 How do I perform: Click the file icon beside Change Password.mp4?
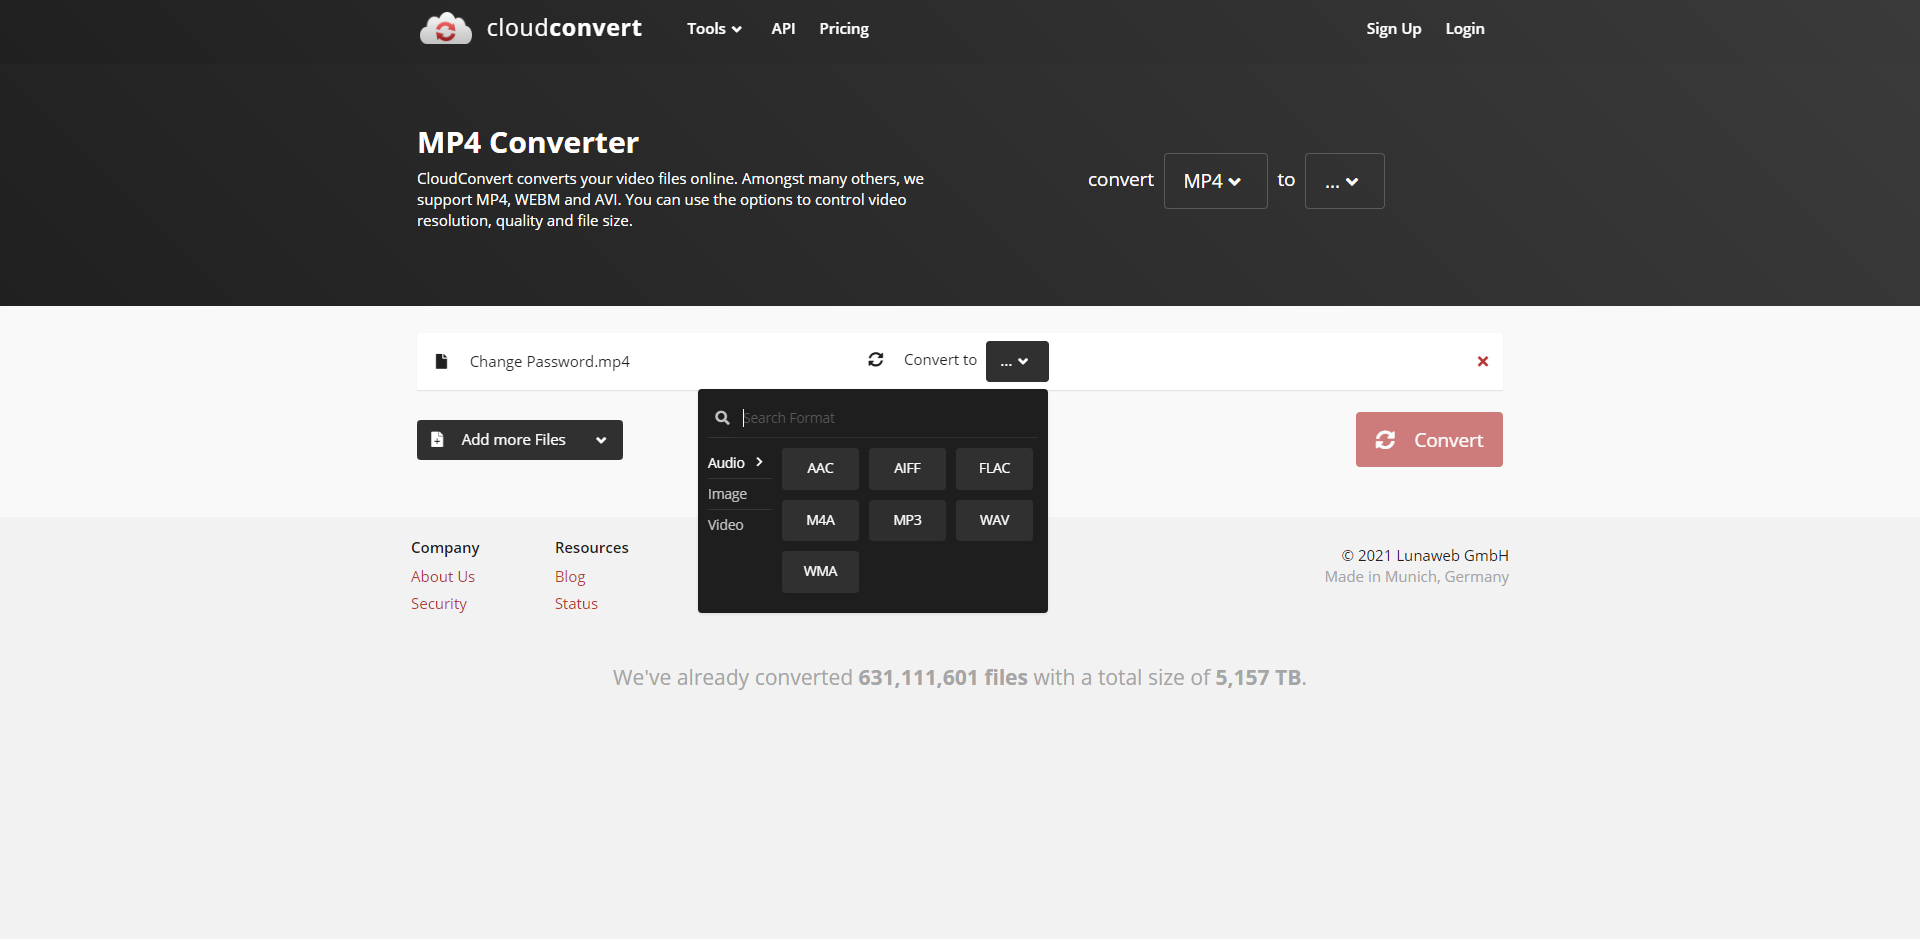click(441, 361)
